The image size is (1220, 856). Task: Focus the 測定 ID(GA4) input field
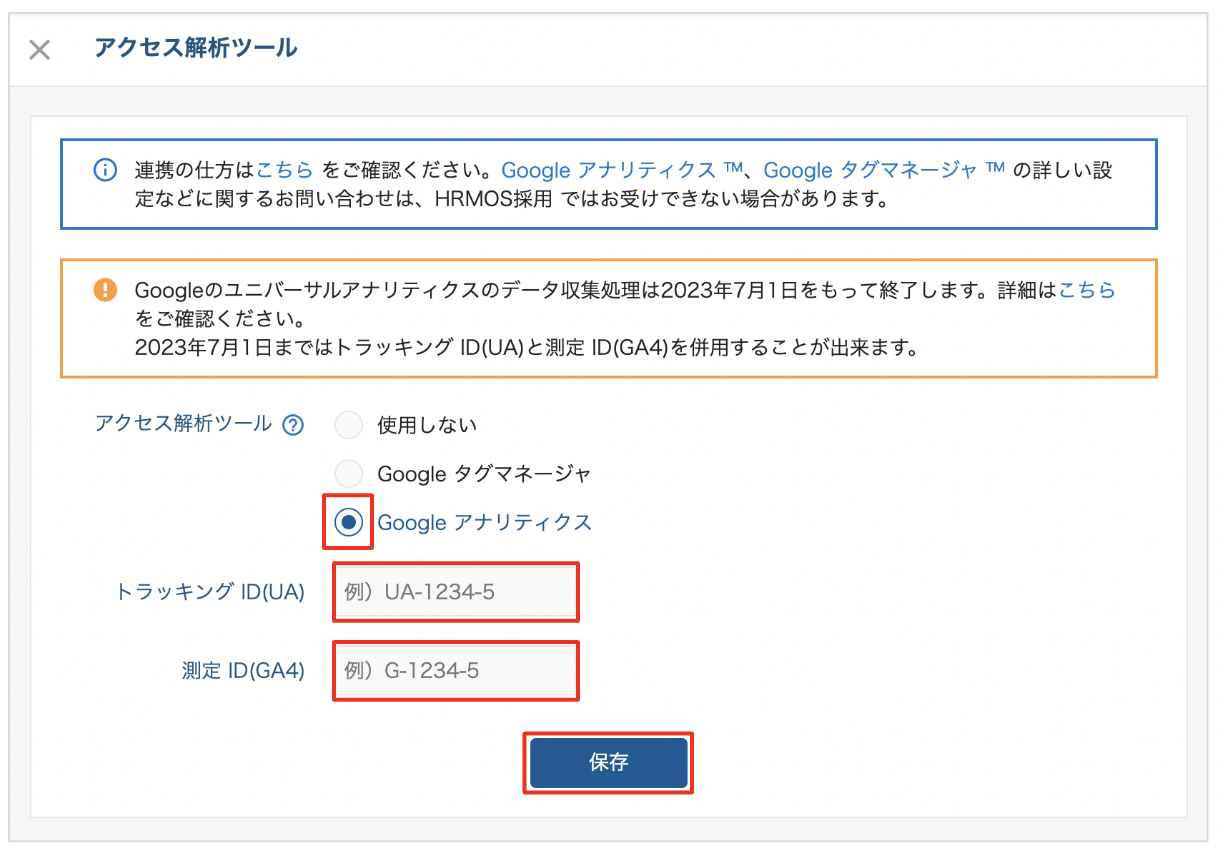(x=455, y=670)
